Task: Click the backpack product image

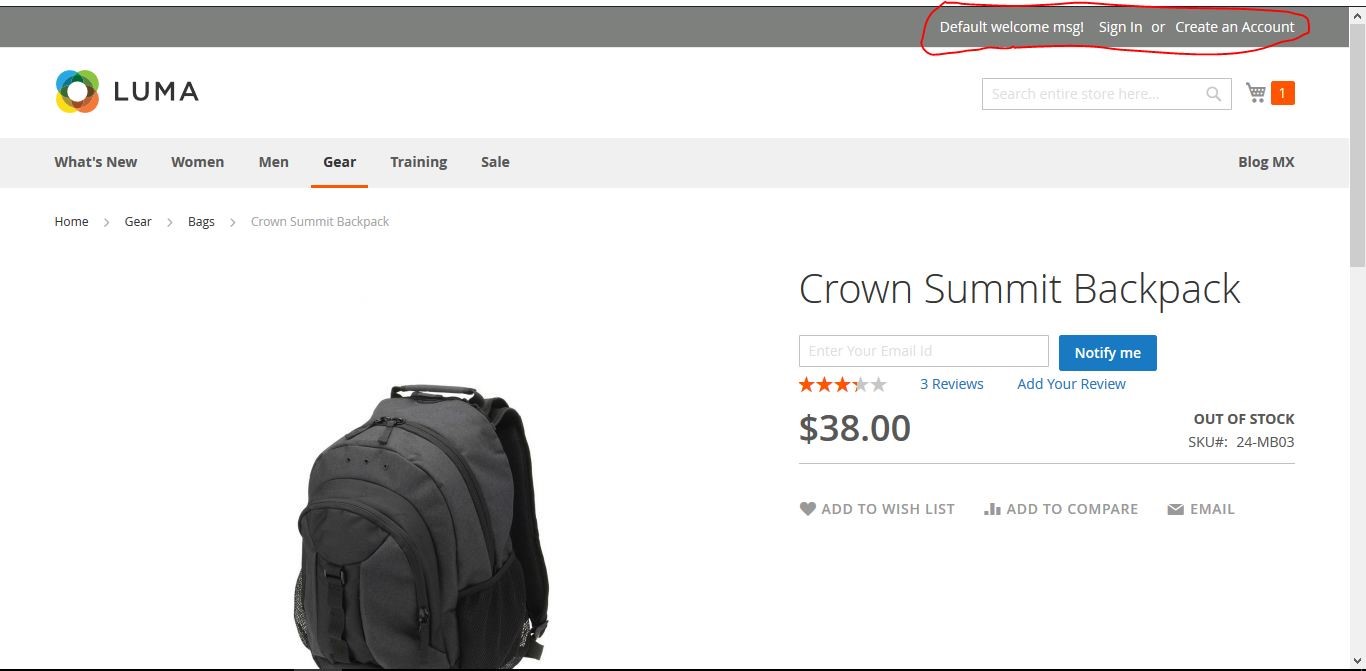Action: point(423,525)
